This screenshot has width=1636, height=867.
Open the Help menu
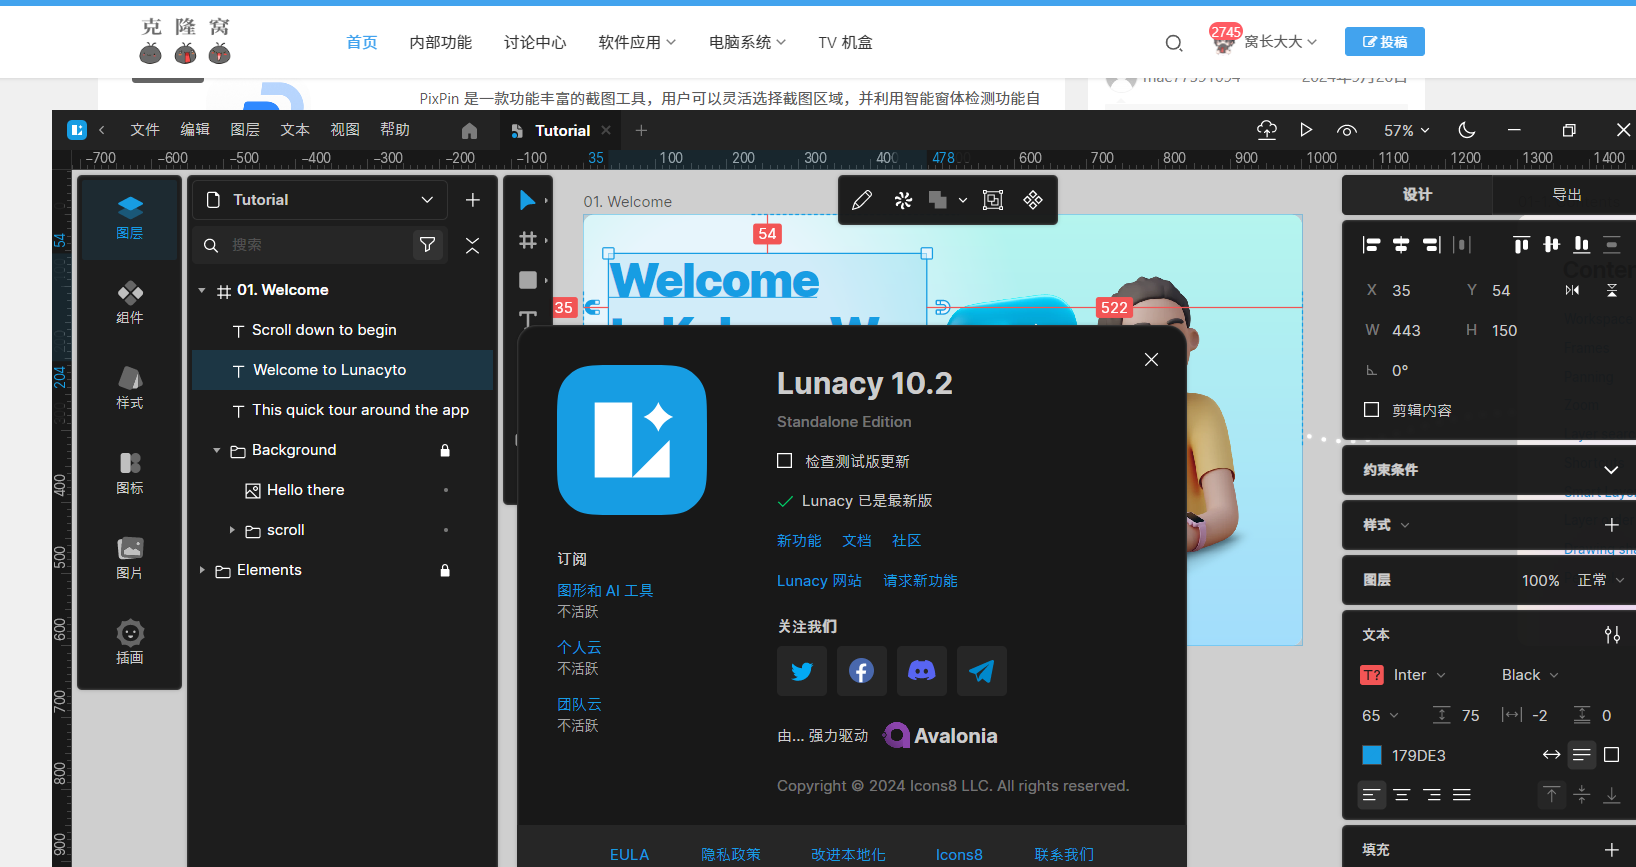(395, 130)
